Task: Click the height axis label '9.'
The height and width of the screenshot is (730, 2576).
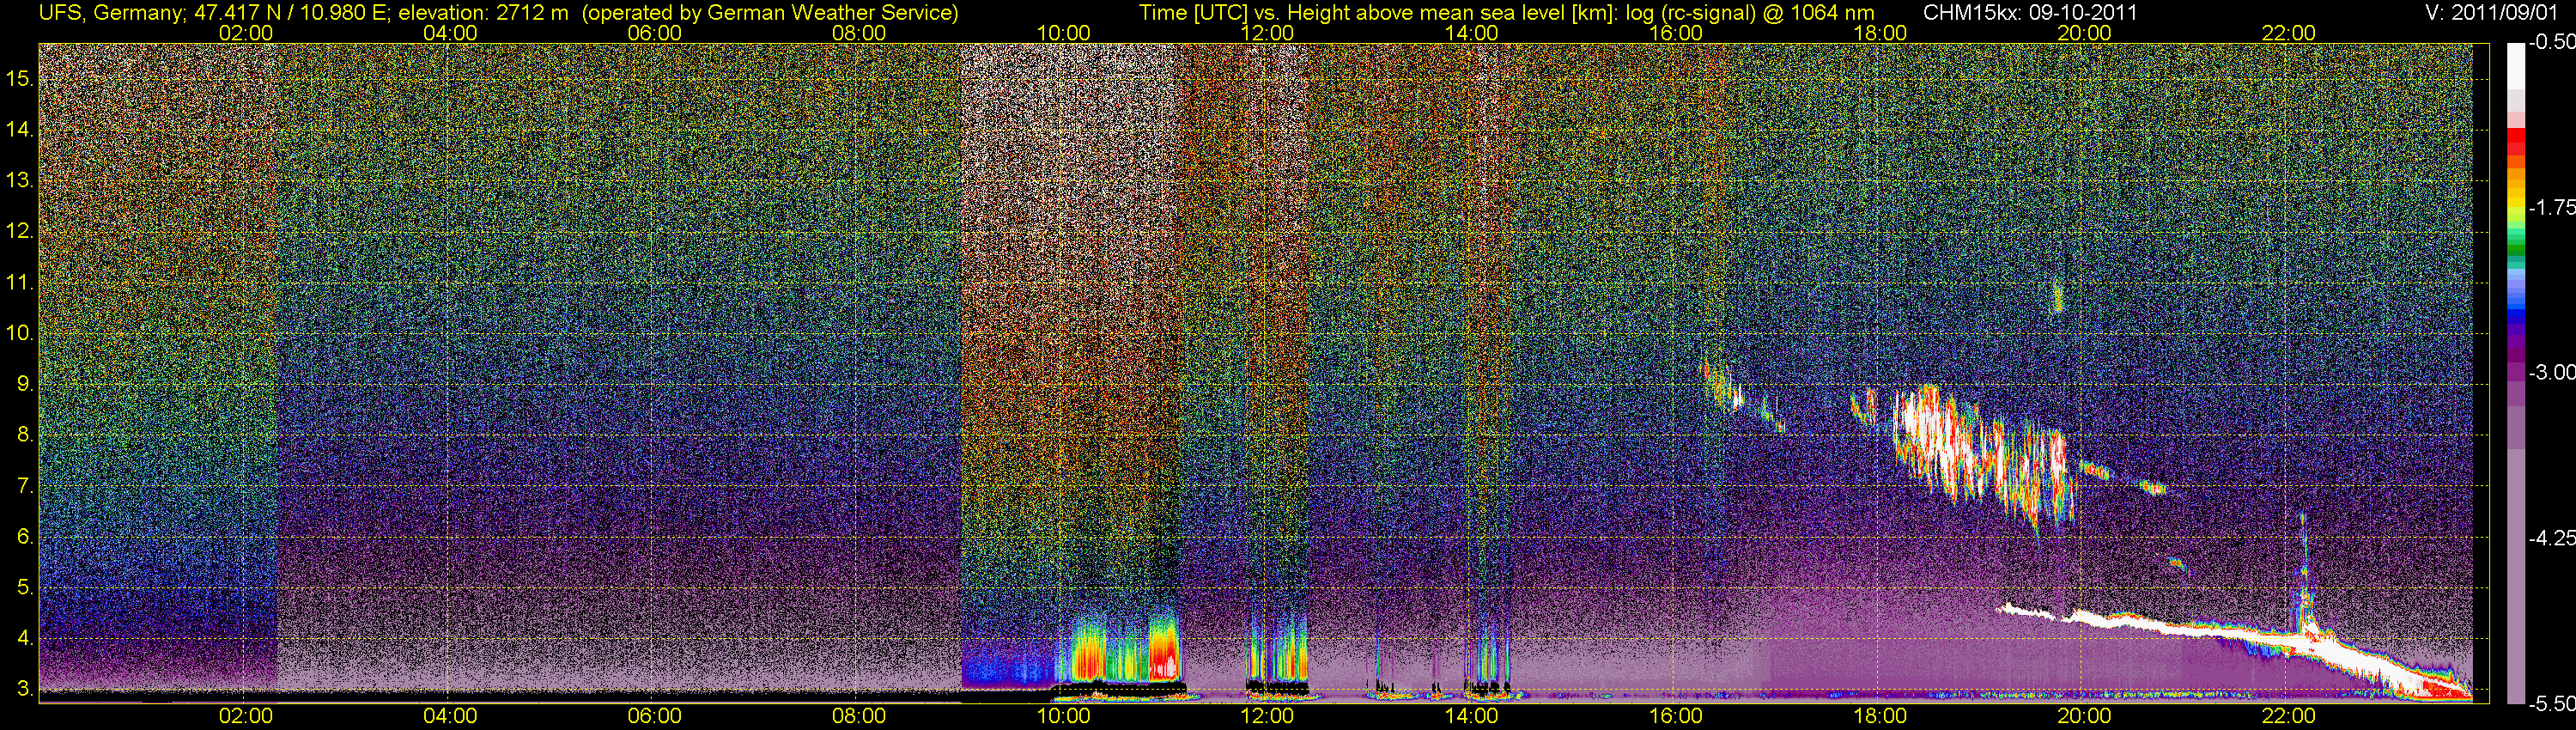Action: pyautogui.click(x=25, y=384)
